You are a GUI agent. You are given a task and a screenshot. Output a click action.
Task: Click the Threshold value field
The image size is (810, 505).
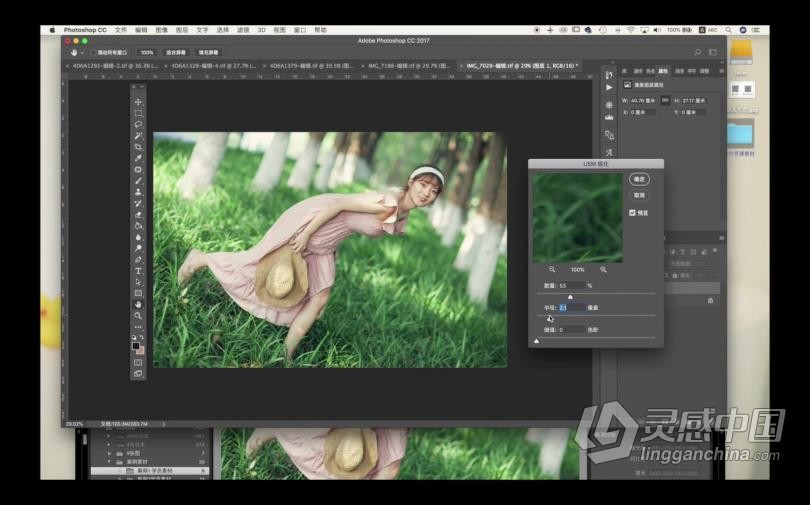click(x=571, y=329)
